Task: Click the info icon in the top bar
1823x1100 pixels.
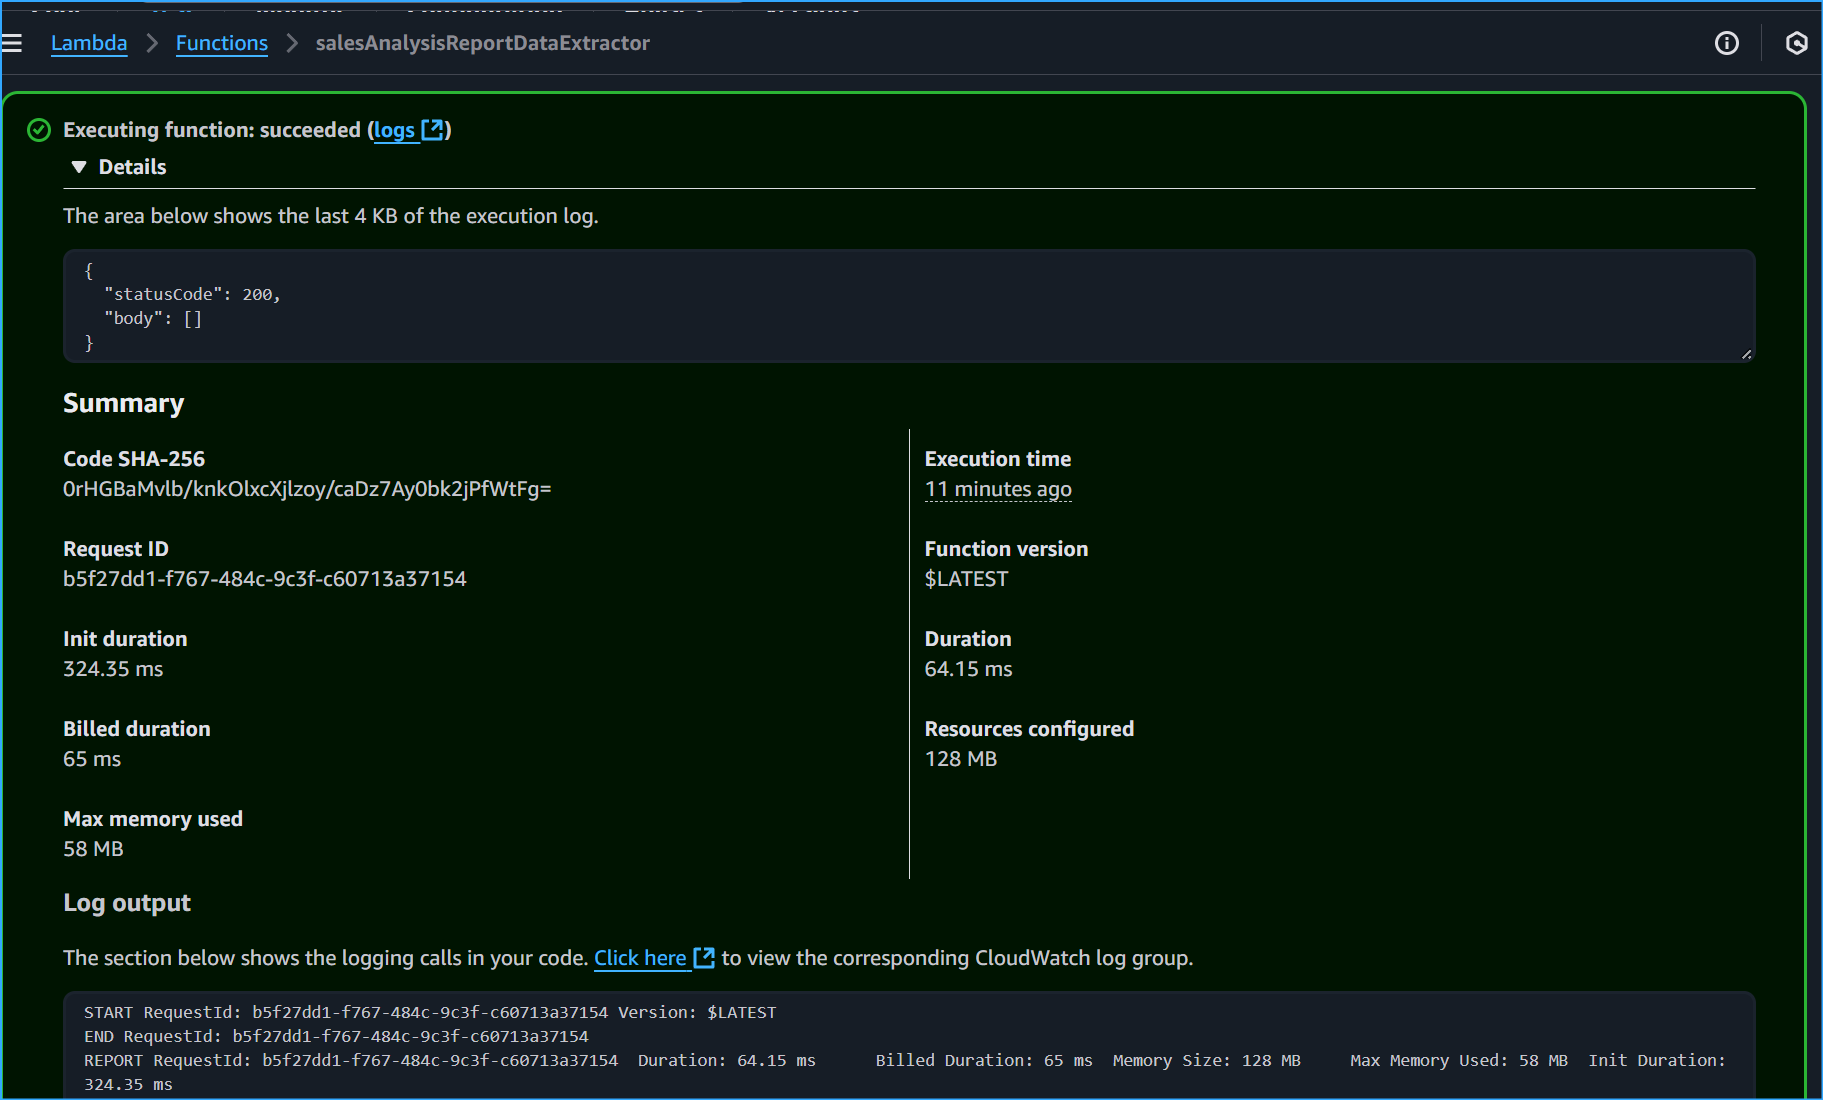Action: [x=1727, y=43]
